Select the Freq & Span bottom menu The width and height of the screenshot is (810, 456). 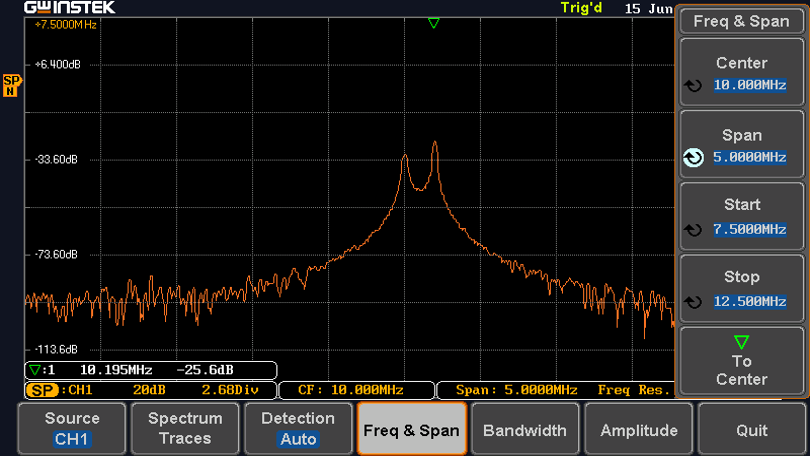pos(411,430)
